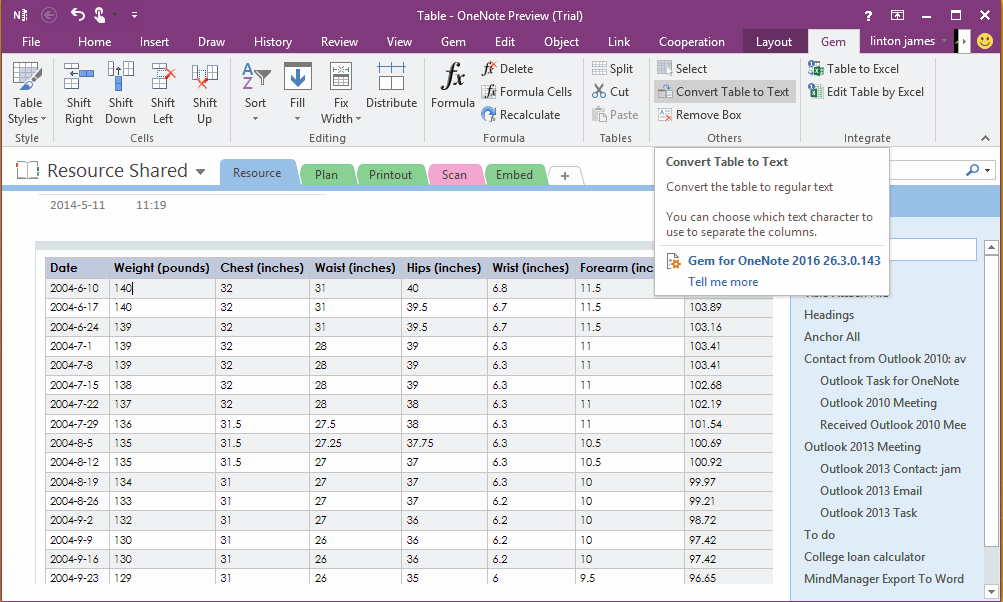Click Remove Box button
Screen dimensions: 1003x602
(700, 115)
